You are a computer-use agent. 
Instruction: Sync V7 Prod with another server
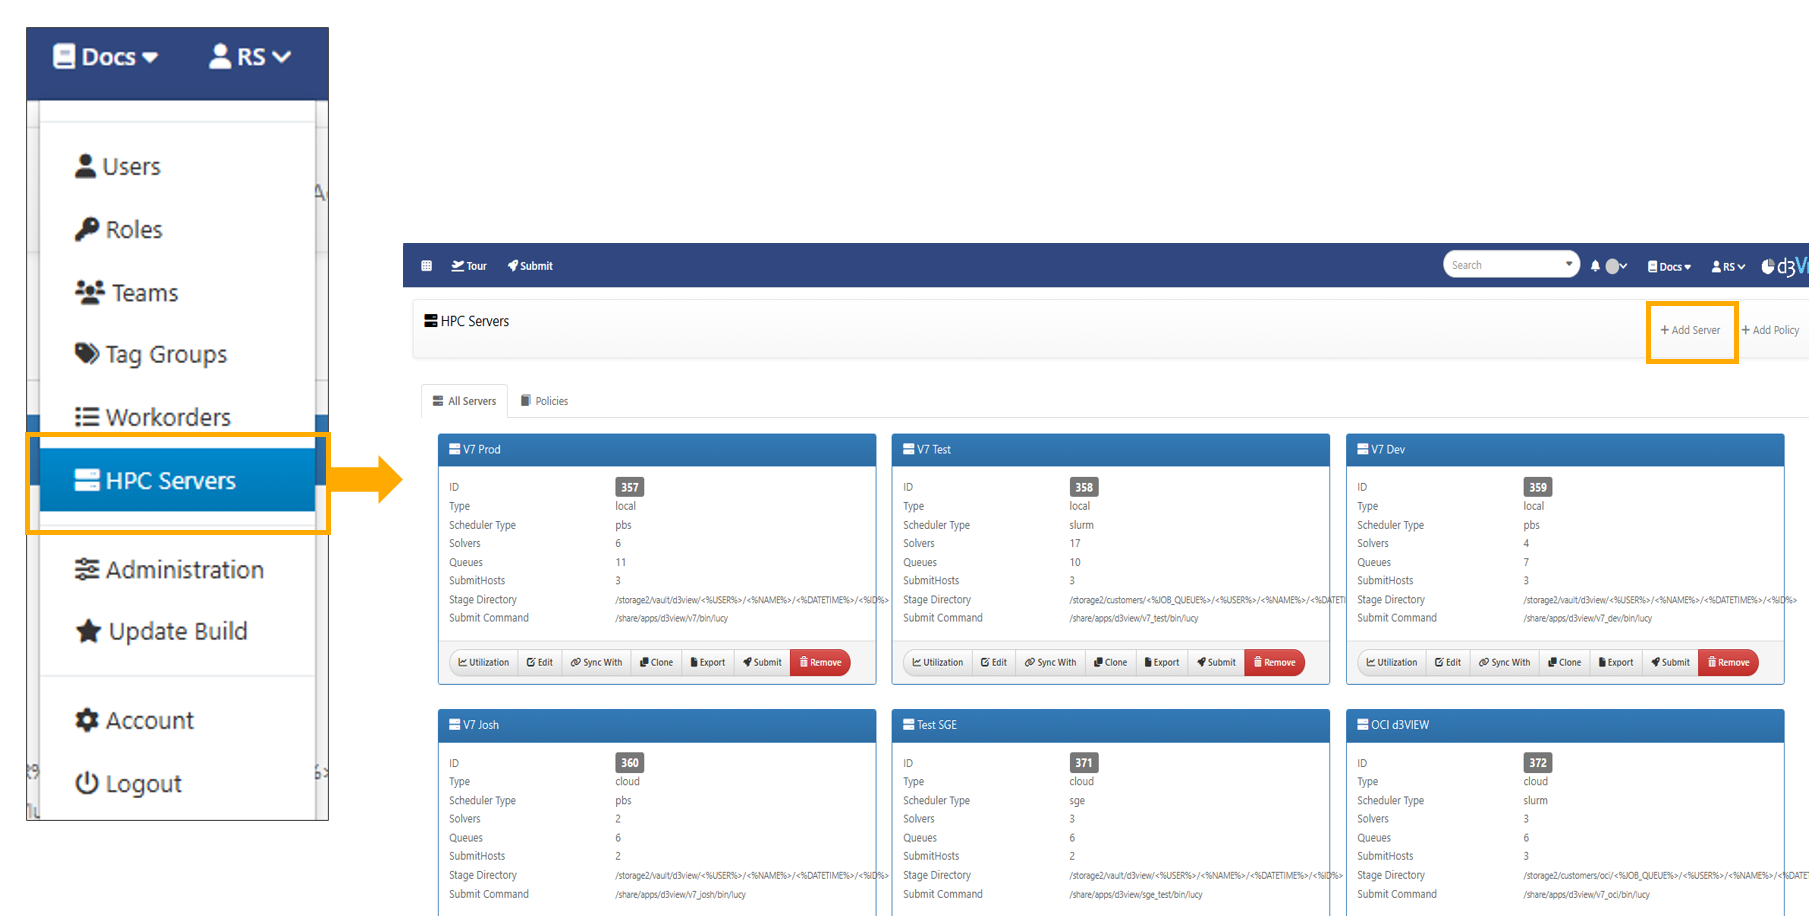(x=596, y=662)
